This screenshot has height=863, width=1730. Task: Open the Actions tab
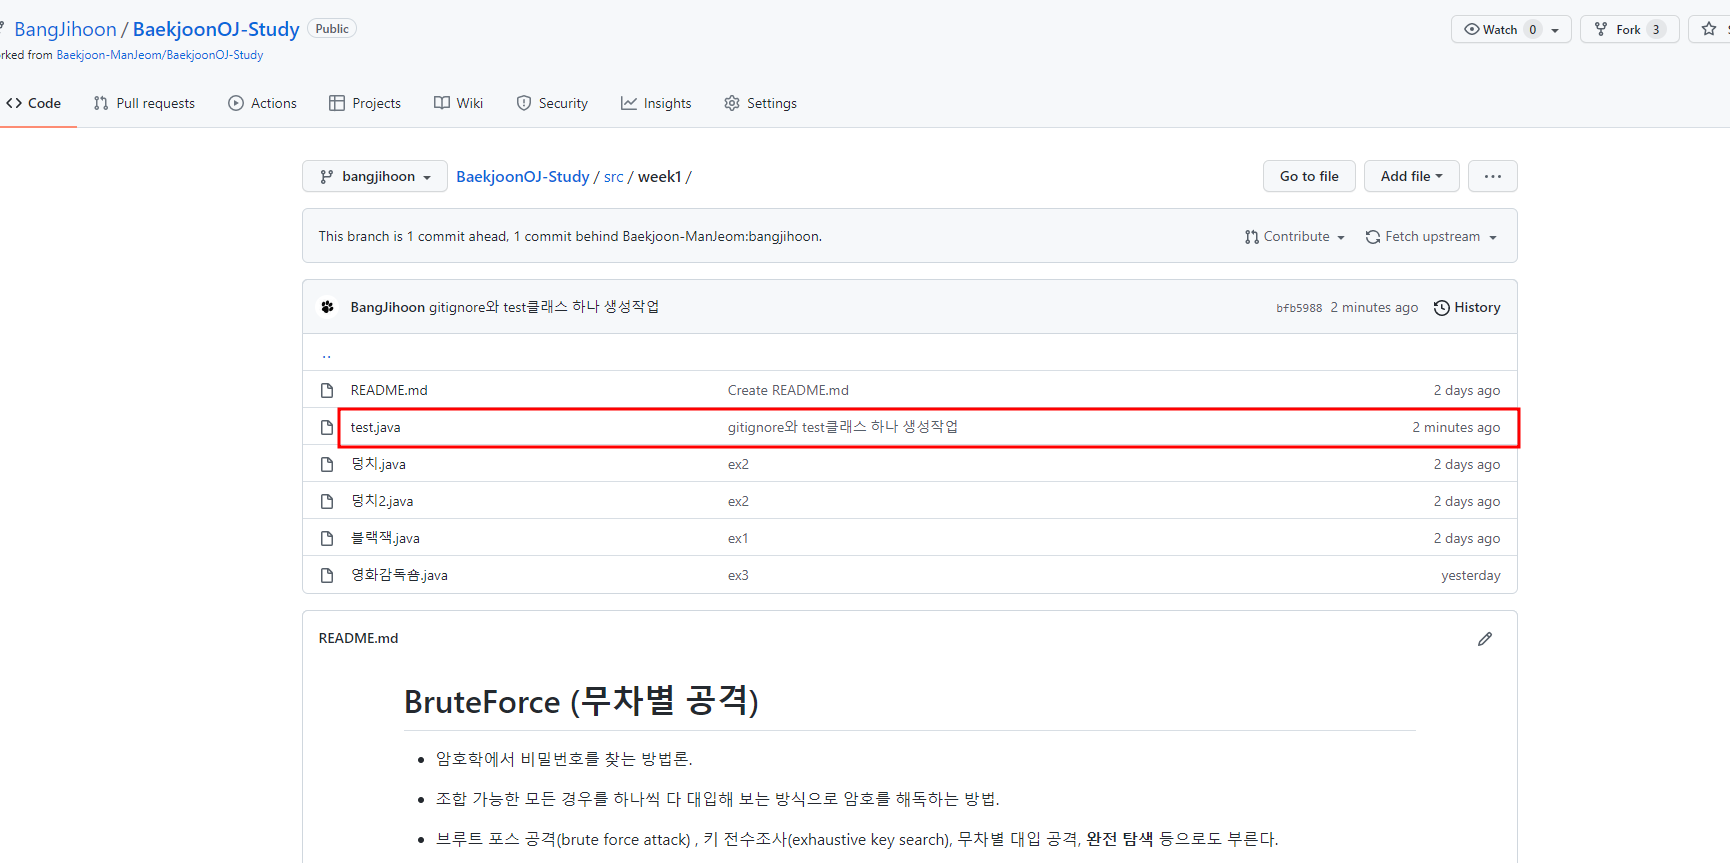click(x=262, y=103)
